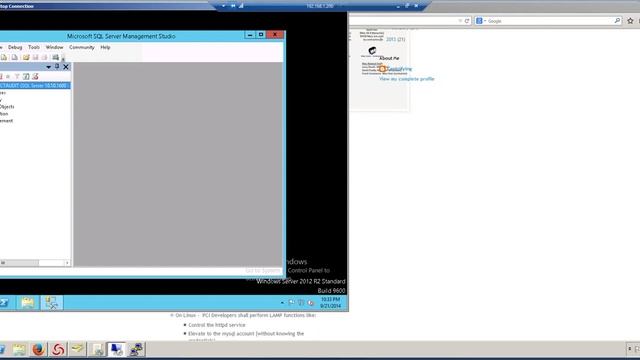The image size is (640, 360).
Task: Open PowerShell from the remote taskbar
Action: (4, 302)
